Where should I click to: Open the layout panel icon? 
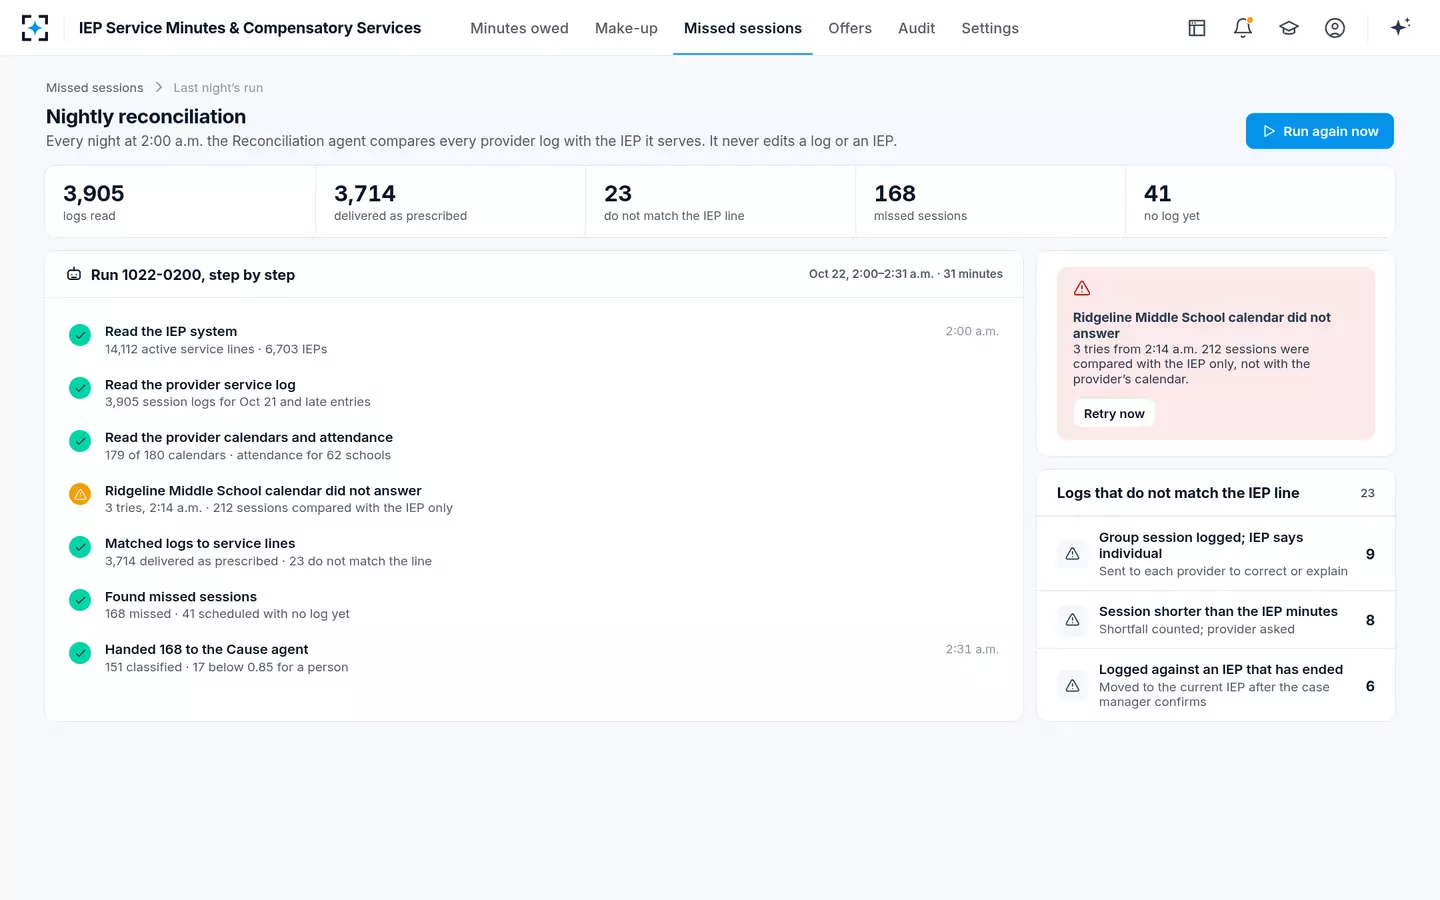click(x=1197, y=28)
